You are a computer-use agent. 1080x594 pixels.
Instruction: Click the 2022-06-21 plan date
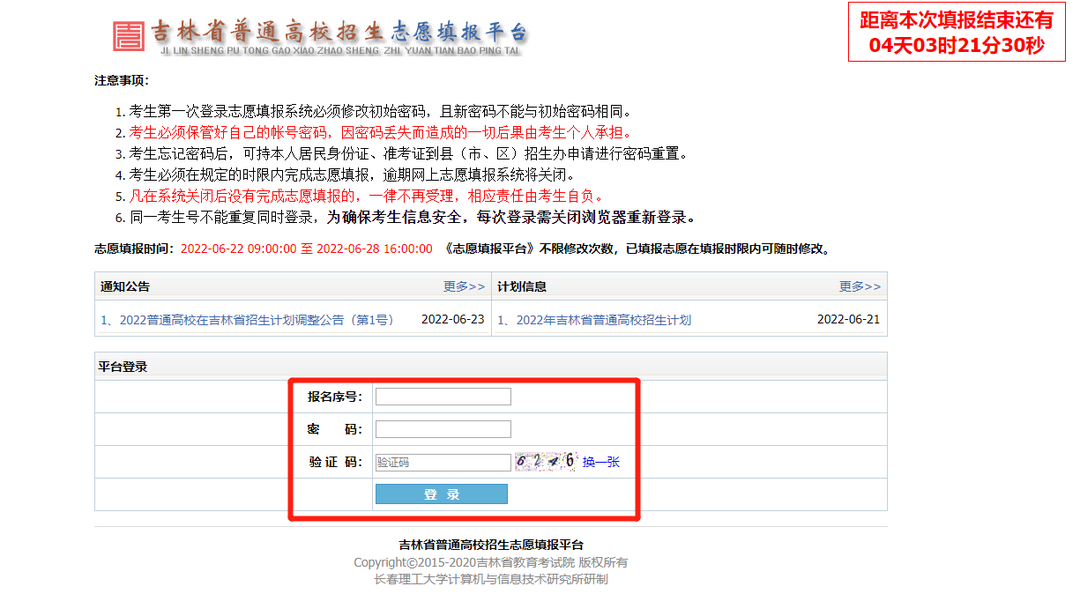848,320
